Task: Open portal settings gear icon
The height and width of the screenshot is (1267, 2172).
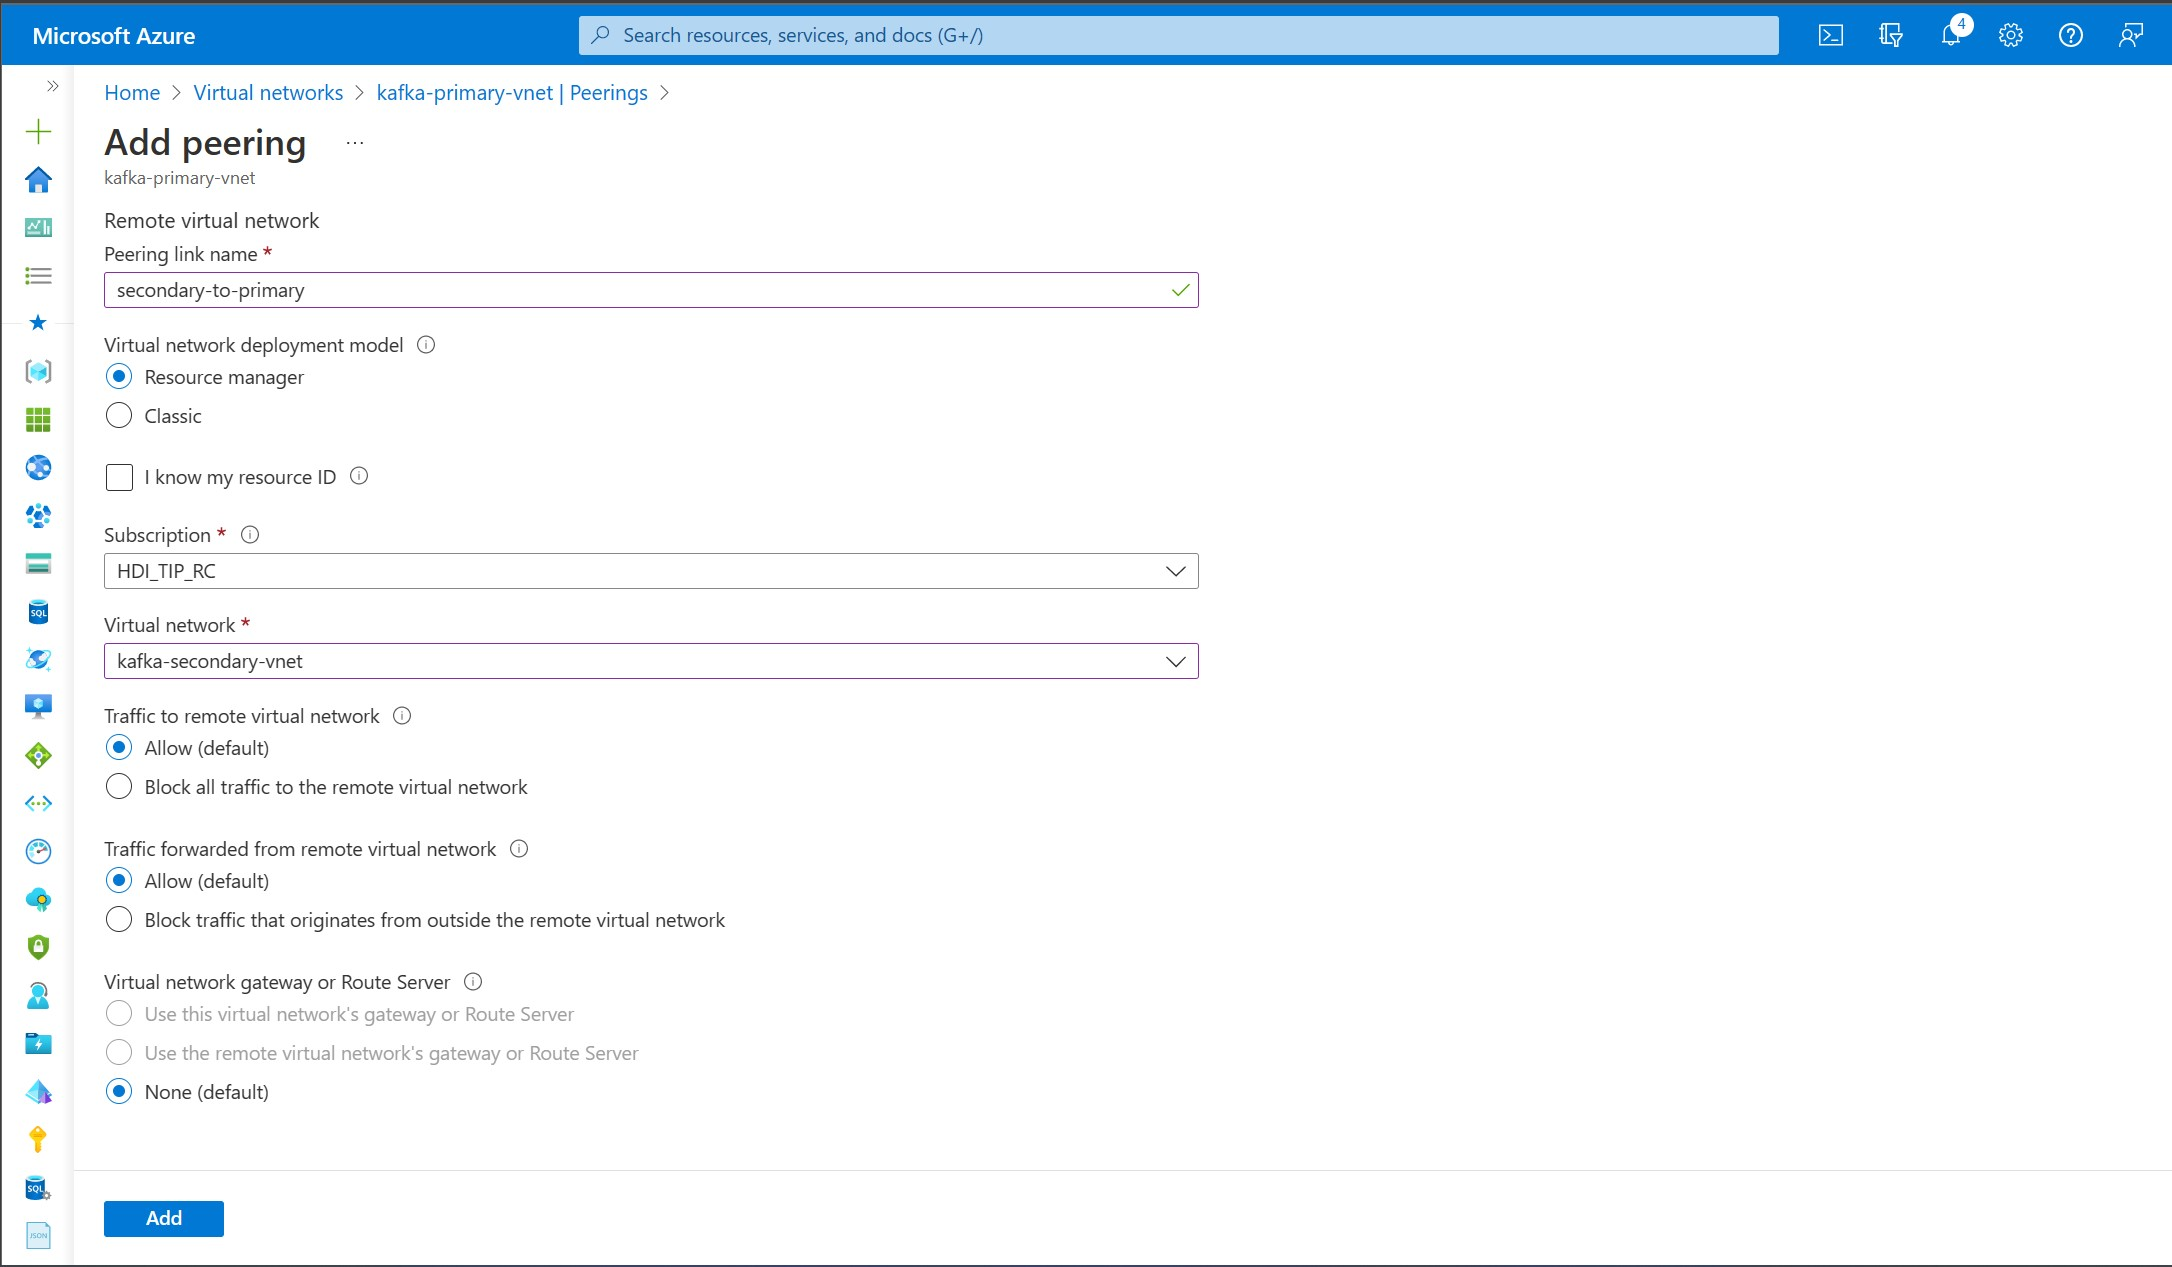Action: (x=2010, y=36)
